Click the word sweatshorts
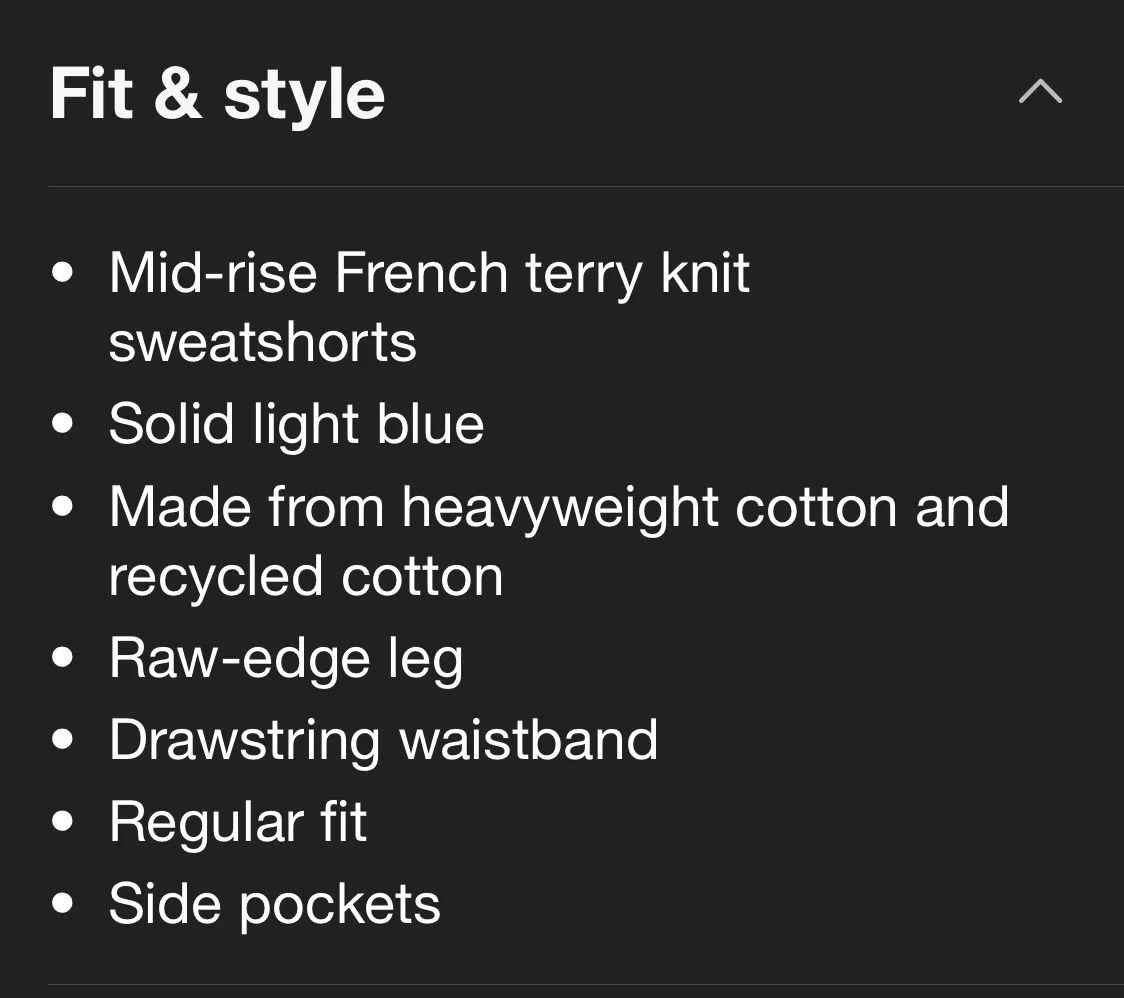This screenshot has width=1124, height=998. tap(262, 342)
